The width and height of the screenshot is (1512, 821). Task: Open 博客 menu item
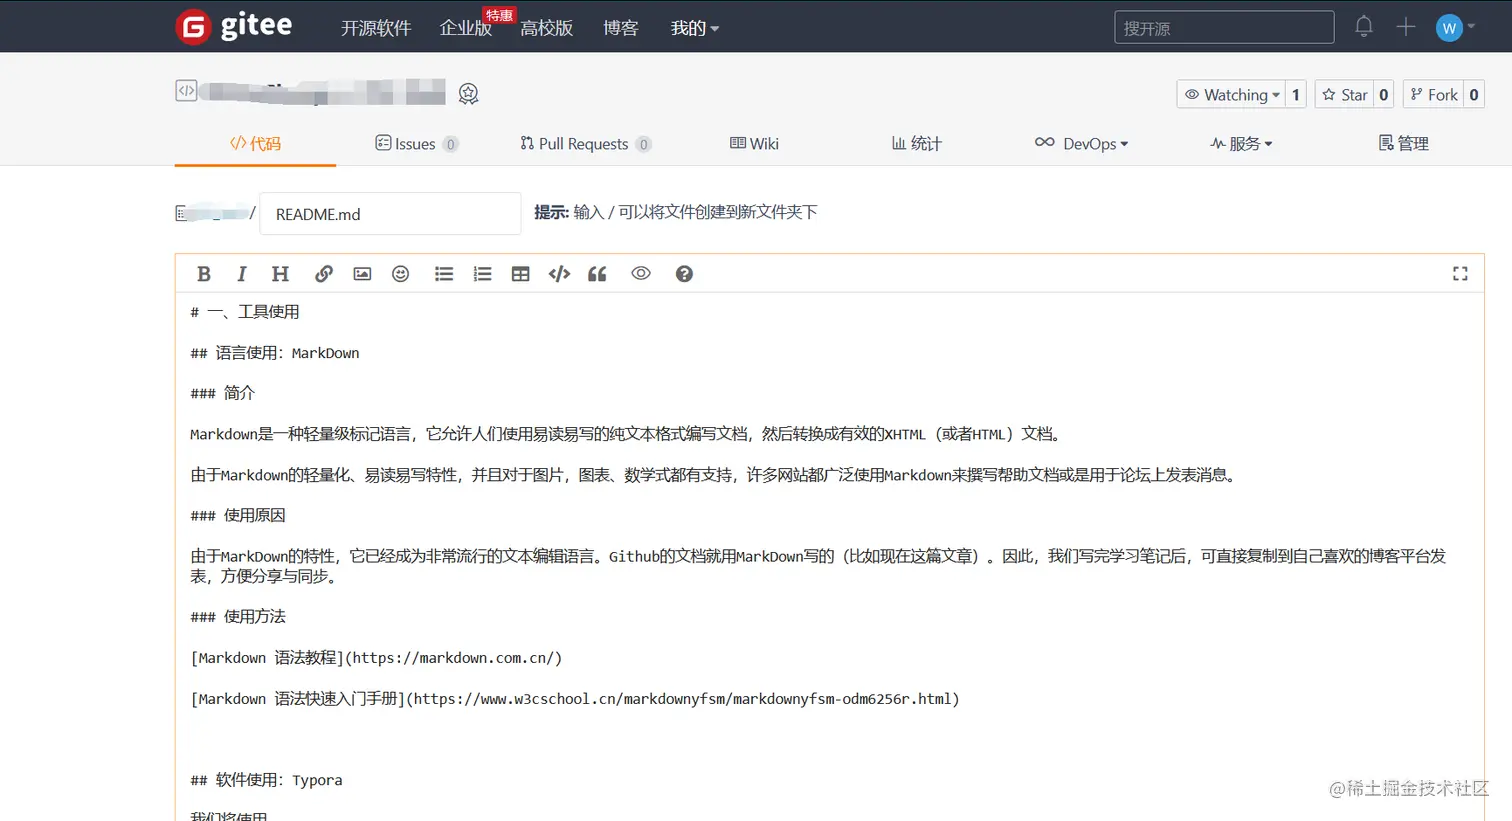click(621, 28)
